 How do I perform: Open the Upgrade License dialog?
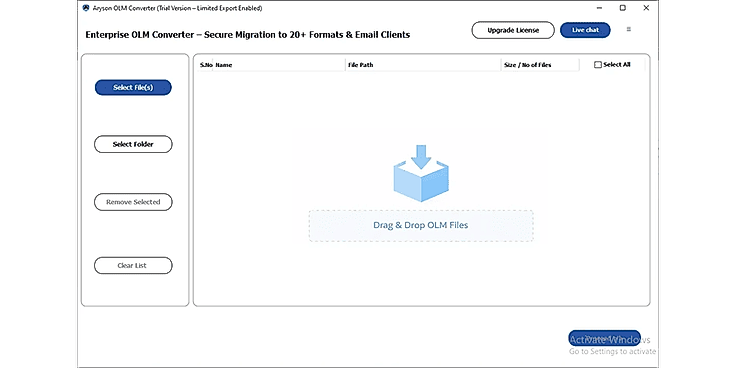tap(513, 30)
